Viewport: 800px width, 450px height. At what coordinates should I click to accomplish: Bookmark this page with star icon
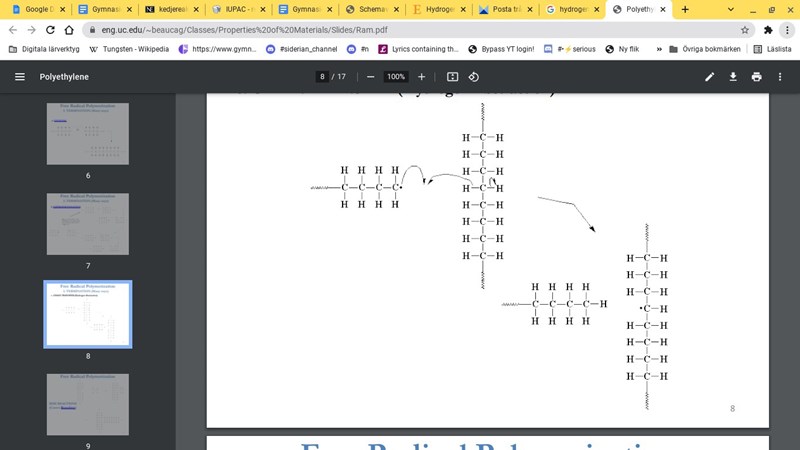tap(745, 30)
